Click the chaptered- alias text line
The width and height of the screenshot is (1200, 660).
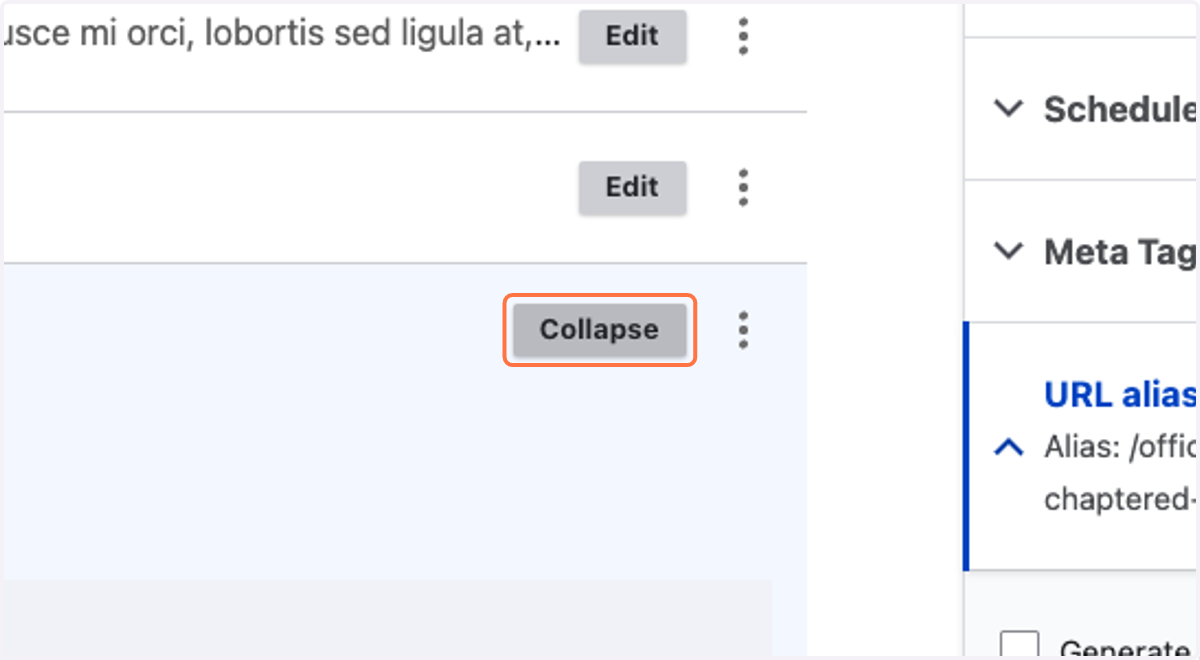(x=1120, y=498)
